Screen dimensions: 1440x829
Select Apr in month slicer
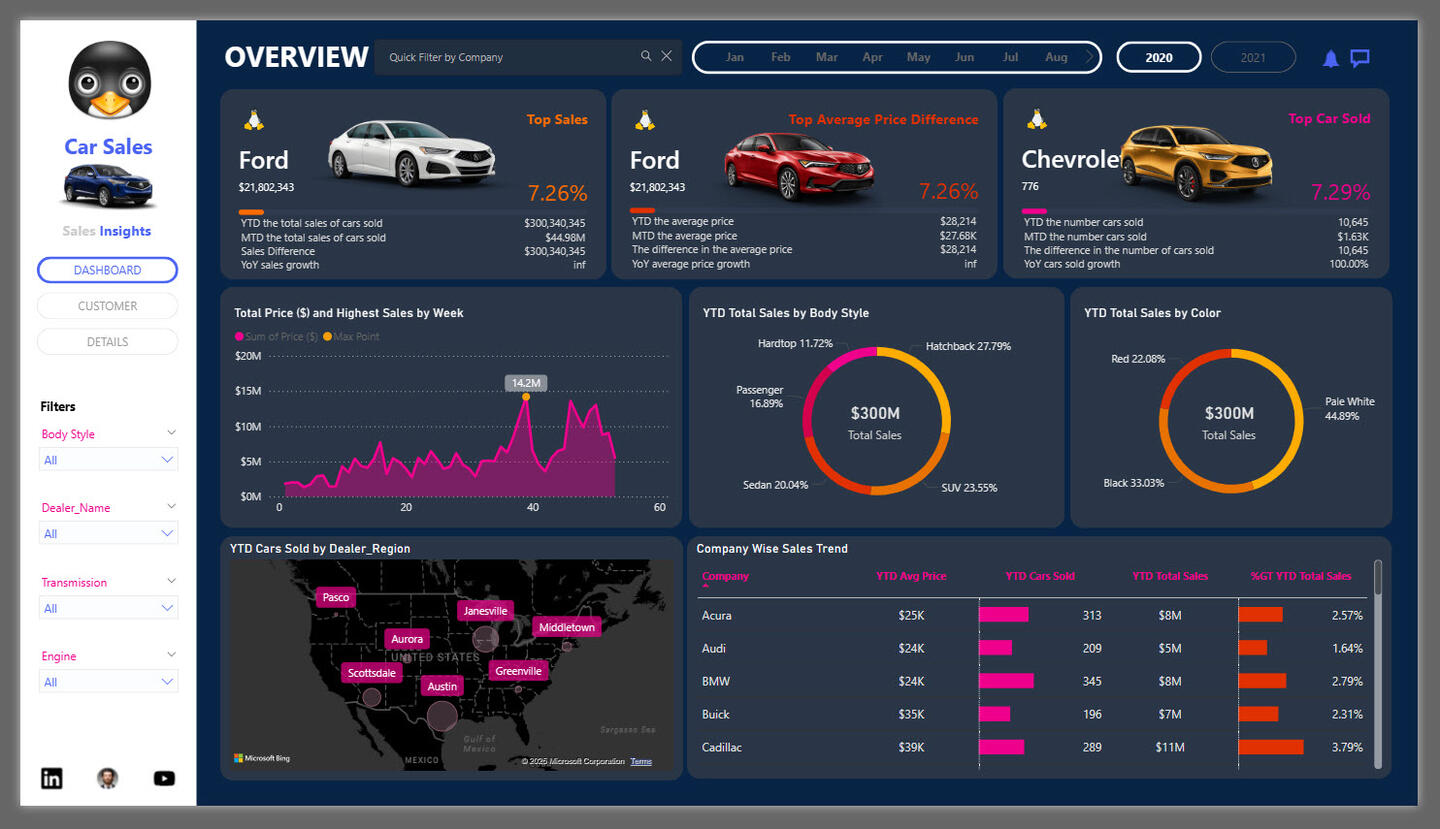[x=873, y=57]
